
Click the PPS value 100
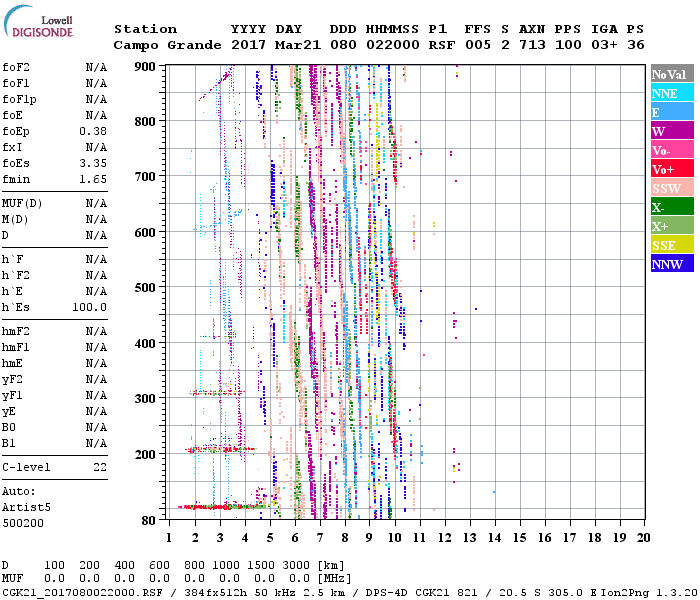coord(568,45)
